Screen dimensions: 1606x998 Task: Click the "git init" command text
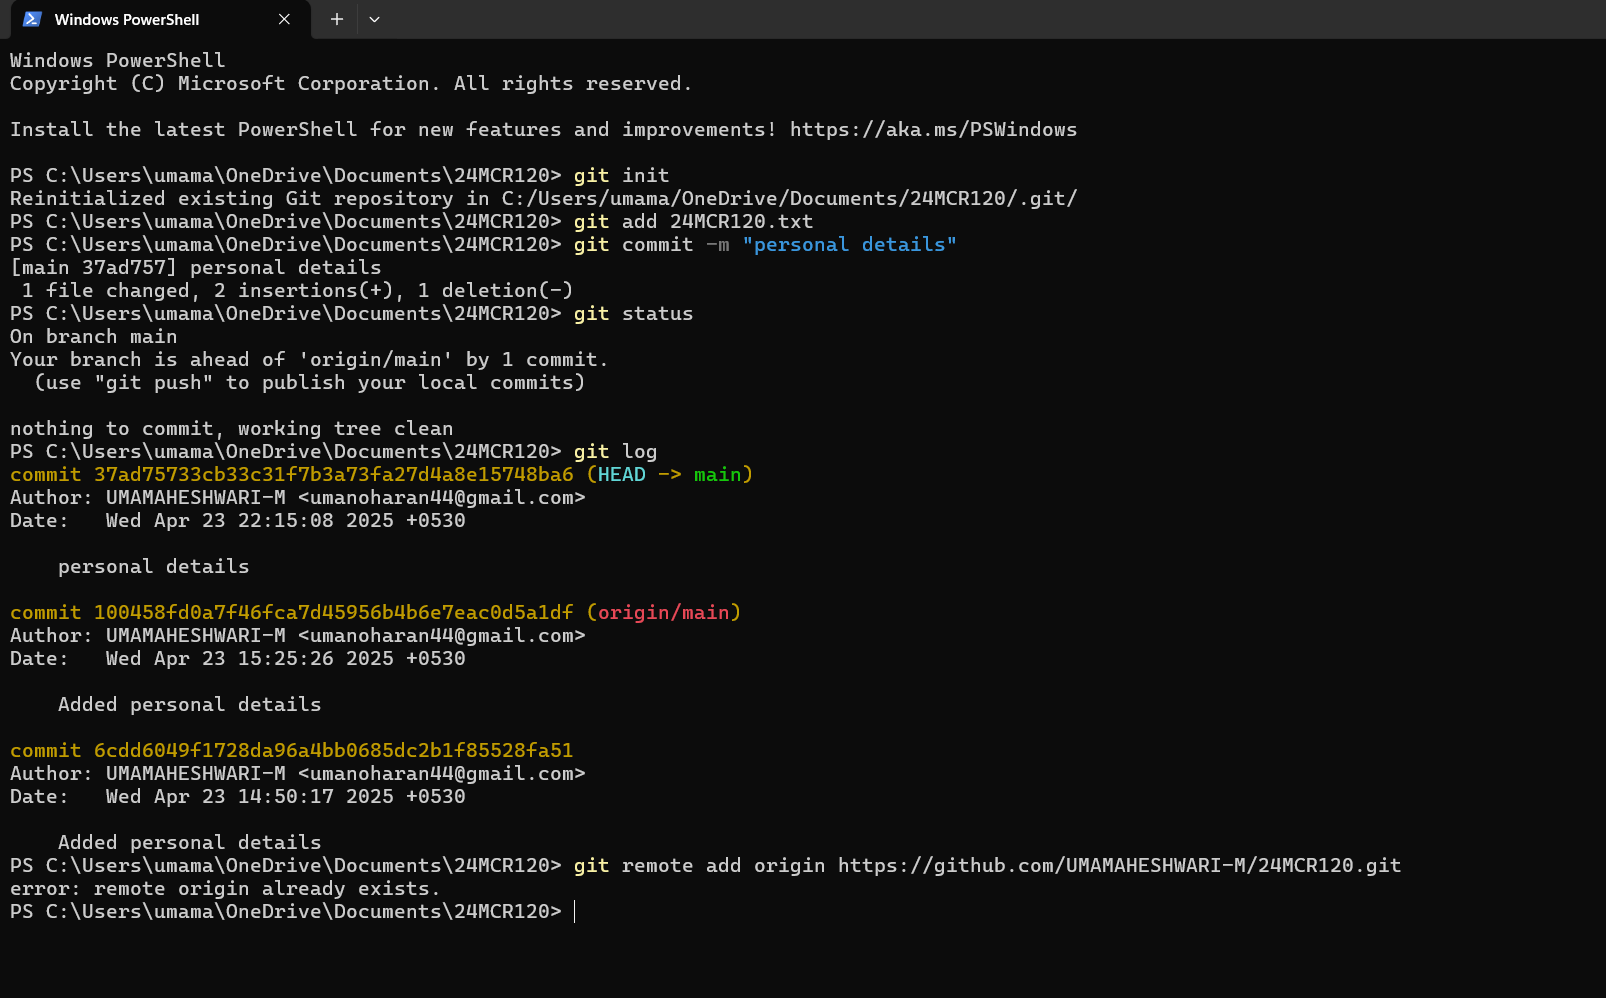pyautogui.click(x=622, y=176)
